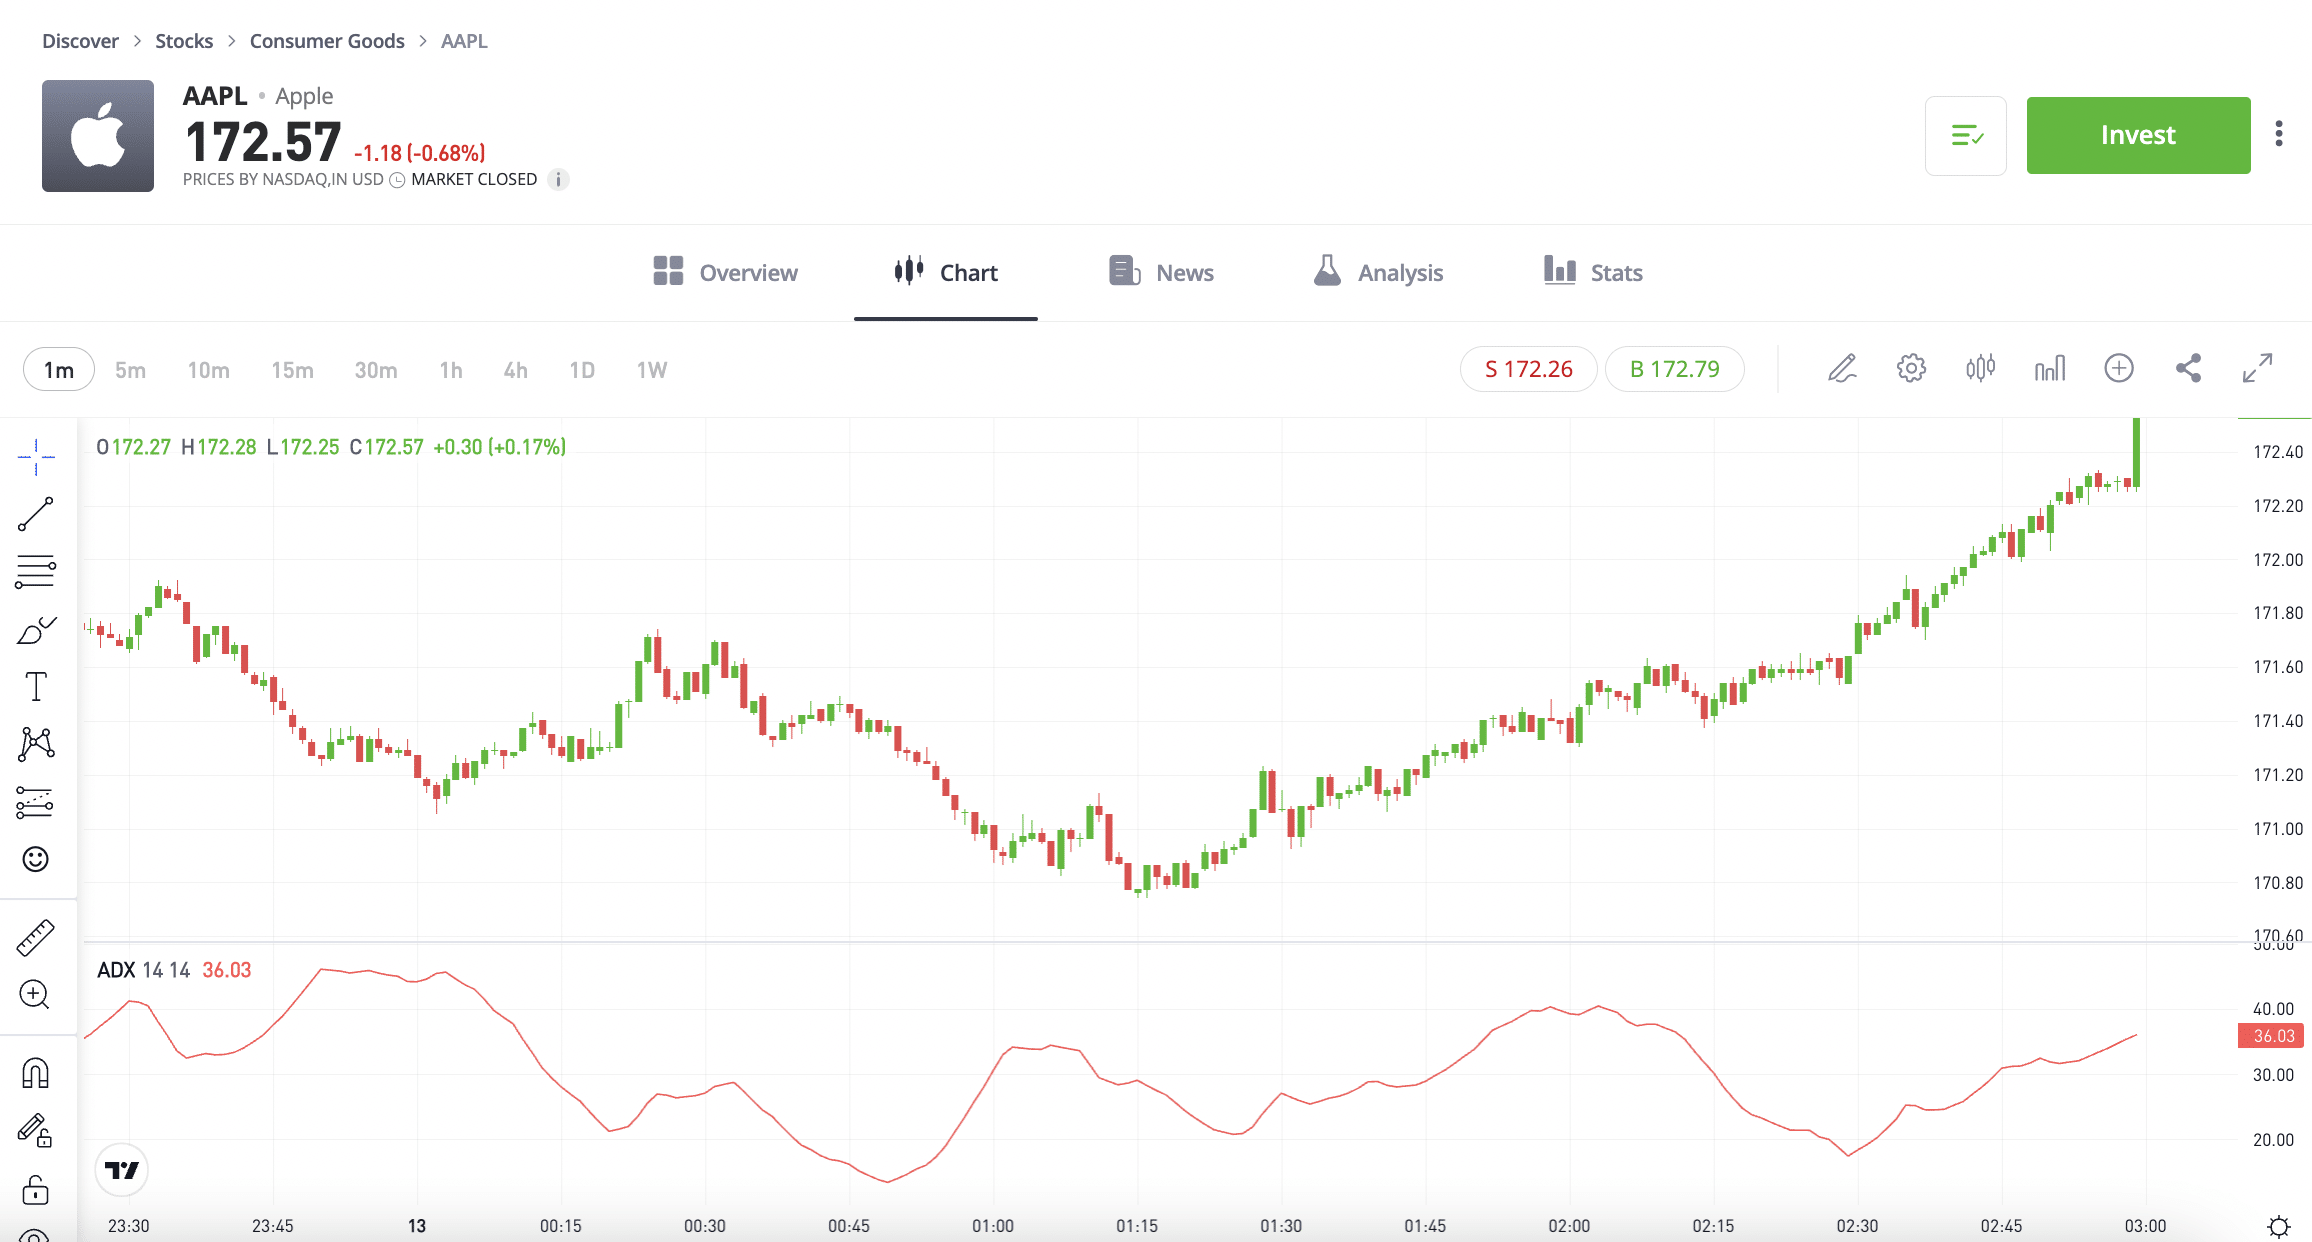The image size is (2312, 1242).
Task: Open chart settings gear
Action: [1911, 369]
